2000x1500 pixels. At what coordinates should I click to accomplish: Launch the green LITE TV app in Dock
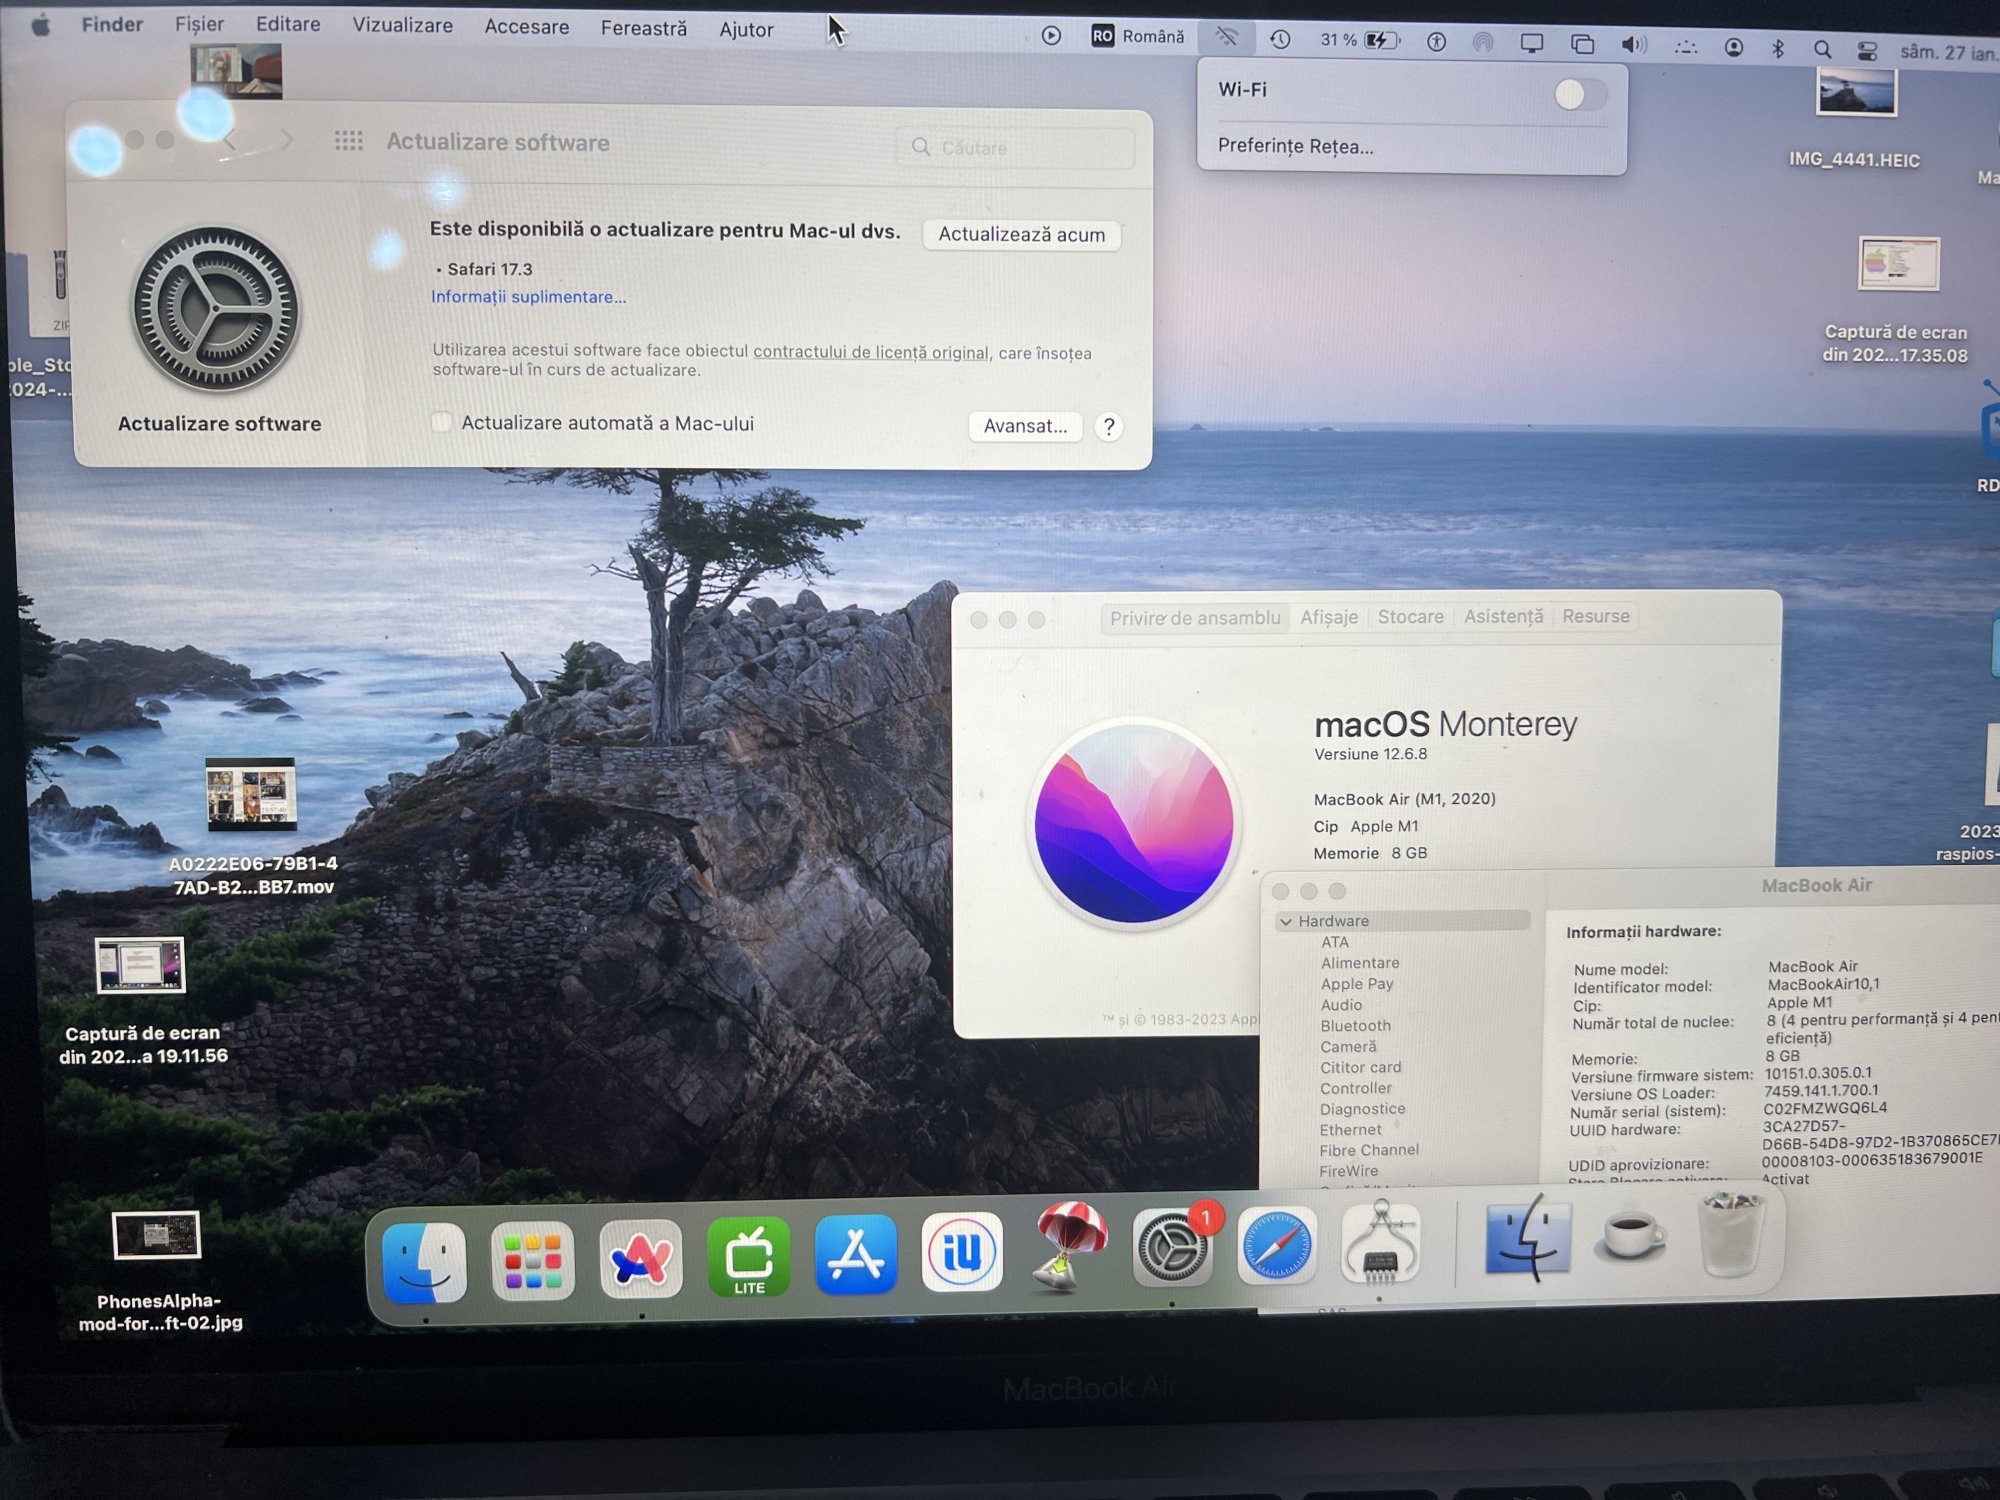(749, 1256)
